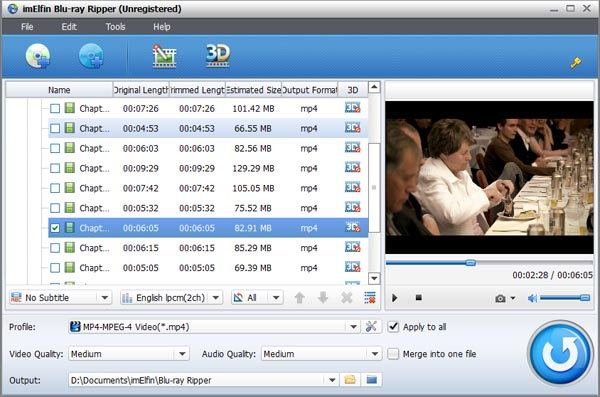Take a snapshot with the camera icon
This screenshot has width=600, height=397.
tap(500, 298)
